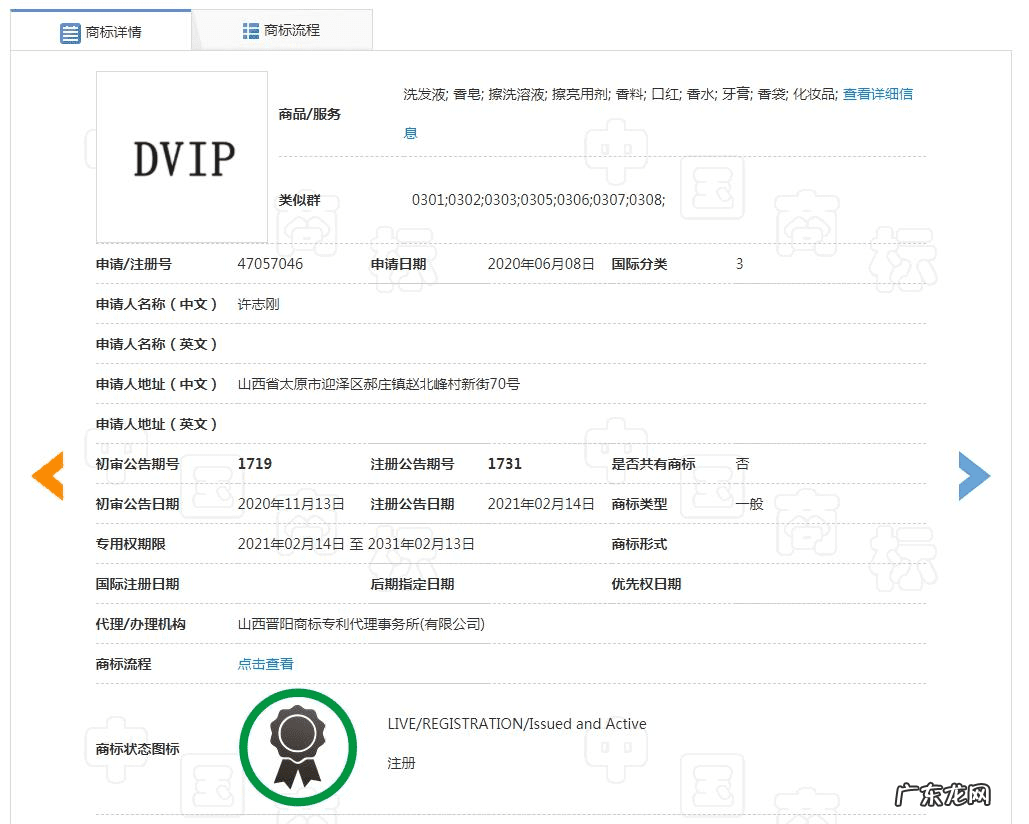
Task: Click the orange left navigation arrow
Action: tap(46, 476)
